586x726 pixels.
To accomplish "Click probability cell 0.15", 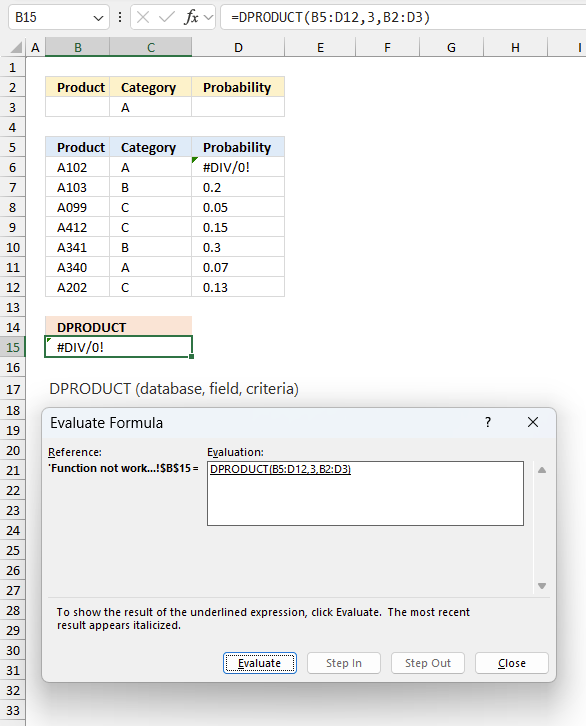I will click(238, 227).
